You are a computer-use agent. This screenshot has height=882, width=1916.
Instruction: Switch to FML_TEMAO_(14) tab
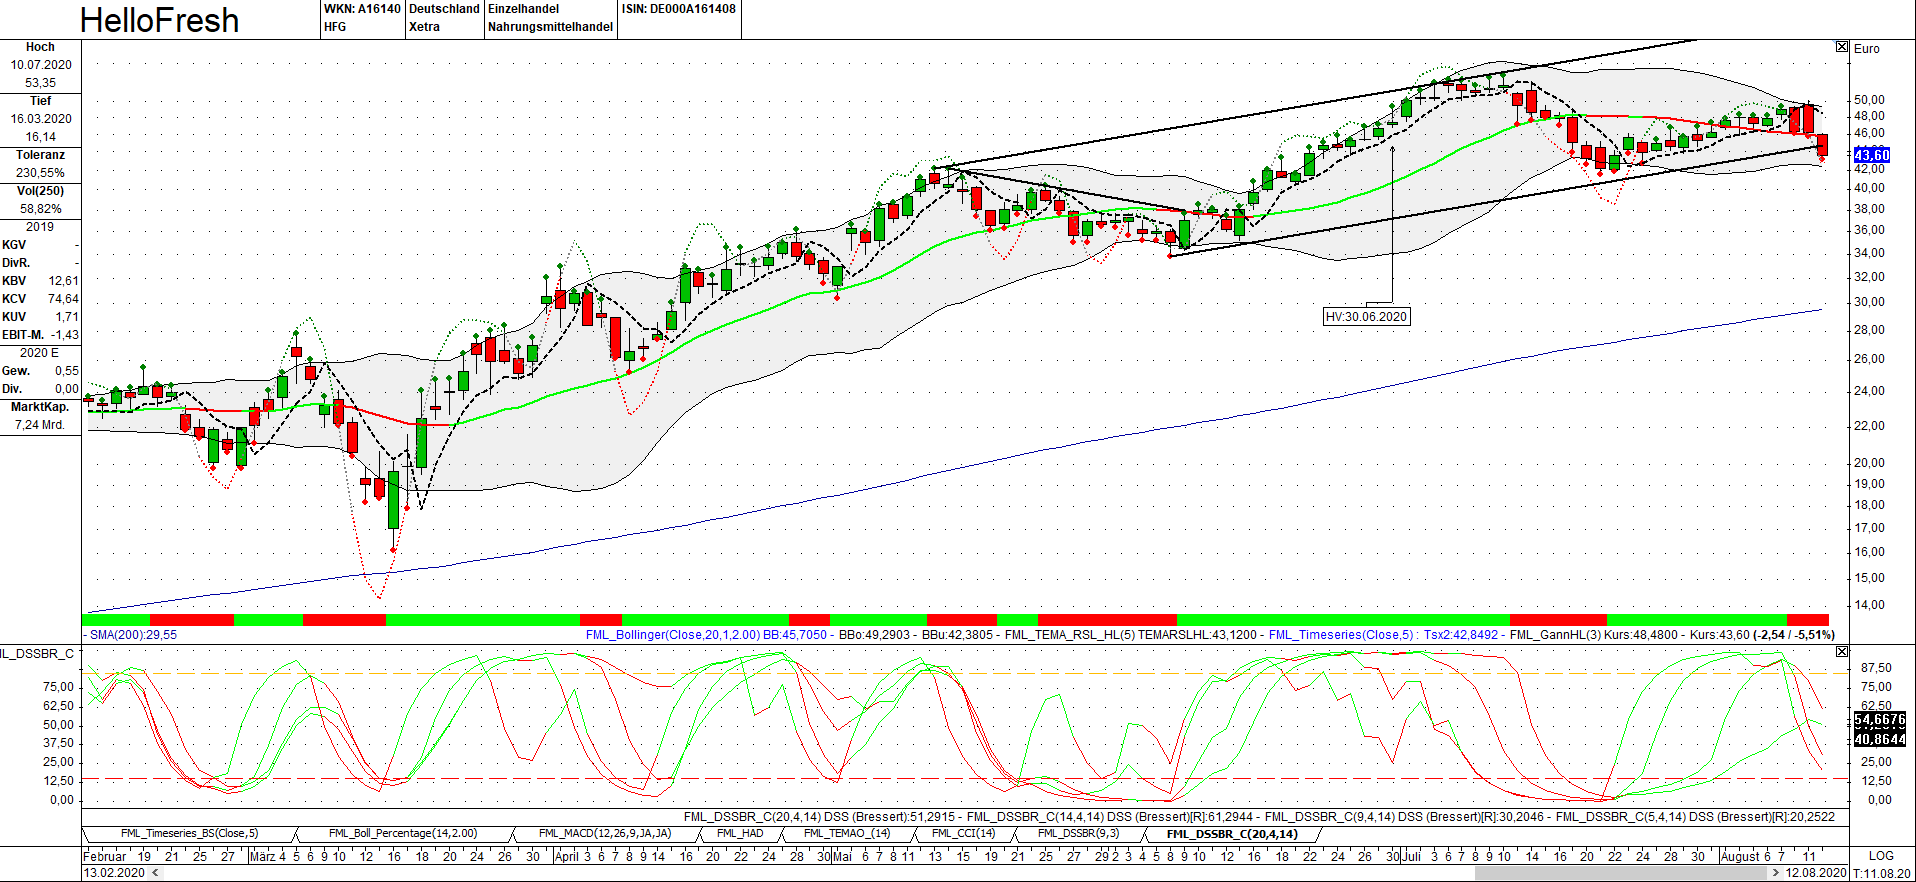coord(846,834)
